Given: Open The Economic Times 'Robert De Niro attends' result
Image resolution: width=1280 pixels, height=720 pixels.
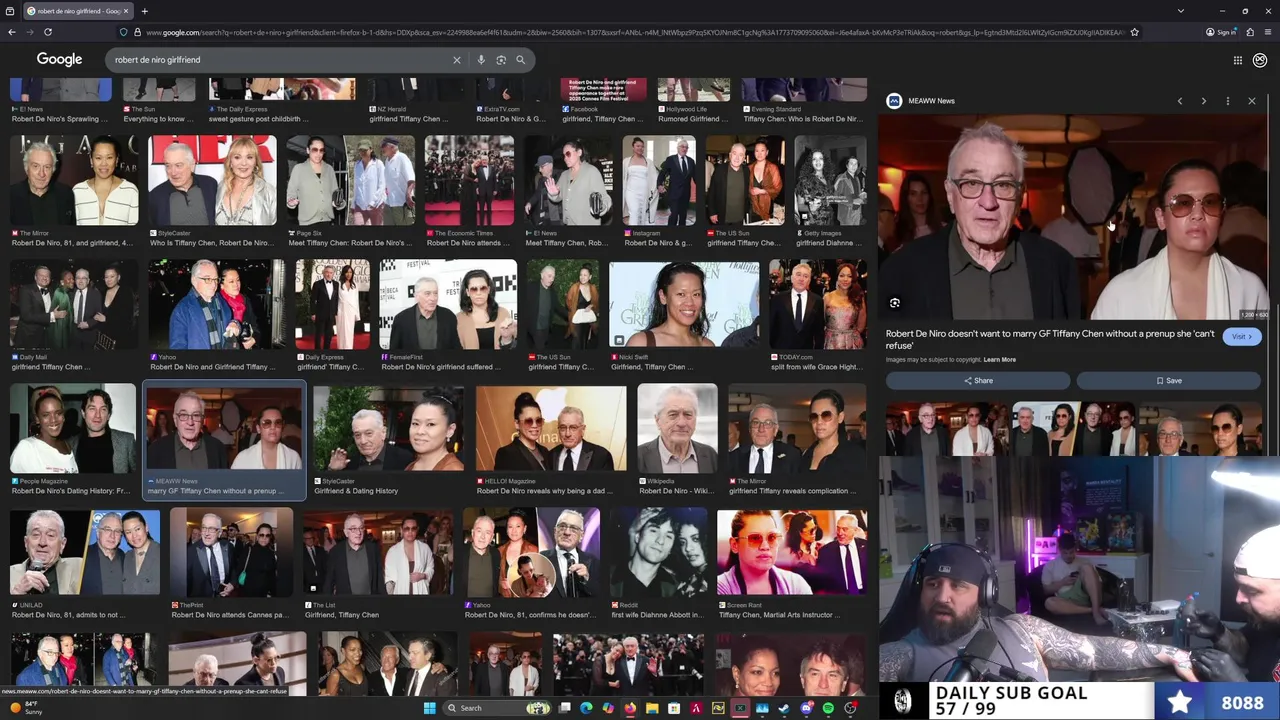Looking at the screenshot, I should coord(470,191).
